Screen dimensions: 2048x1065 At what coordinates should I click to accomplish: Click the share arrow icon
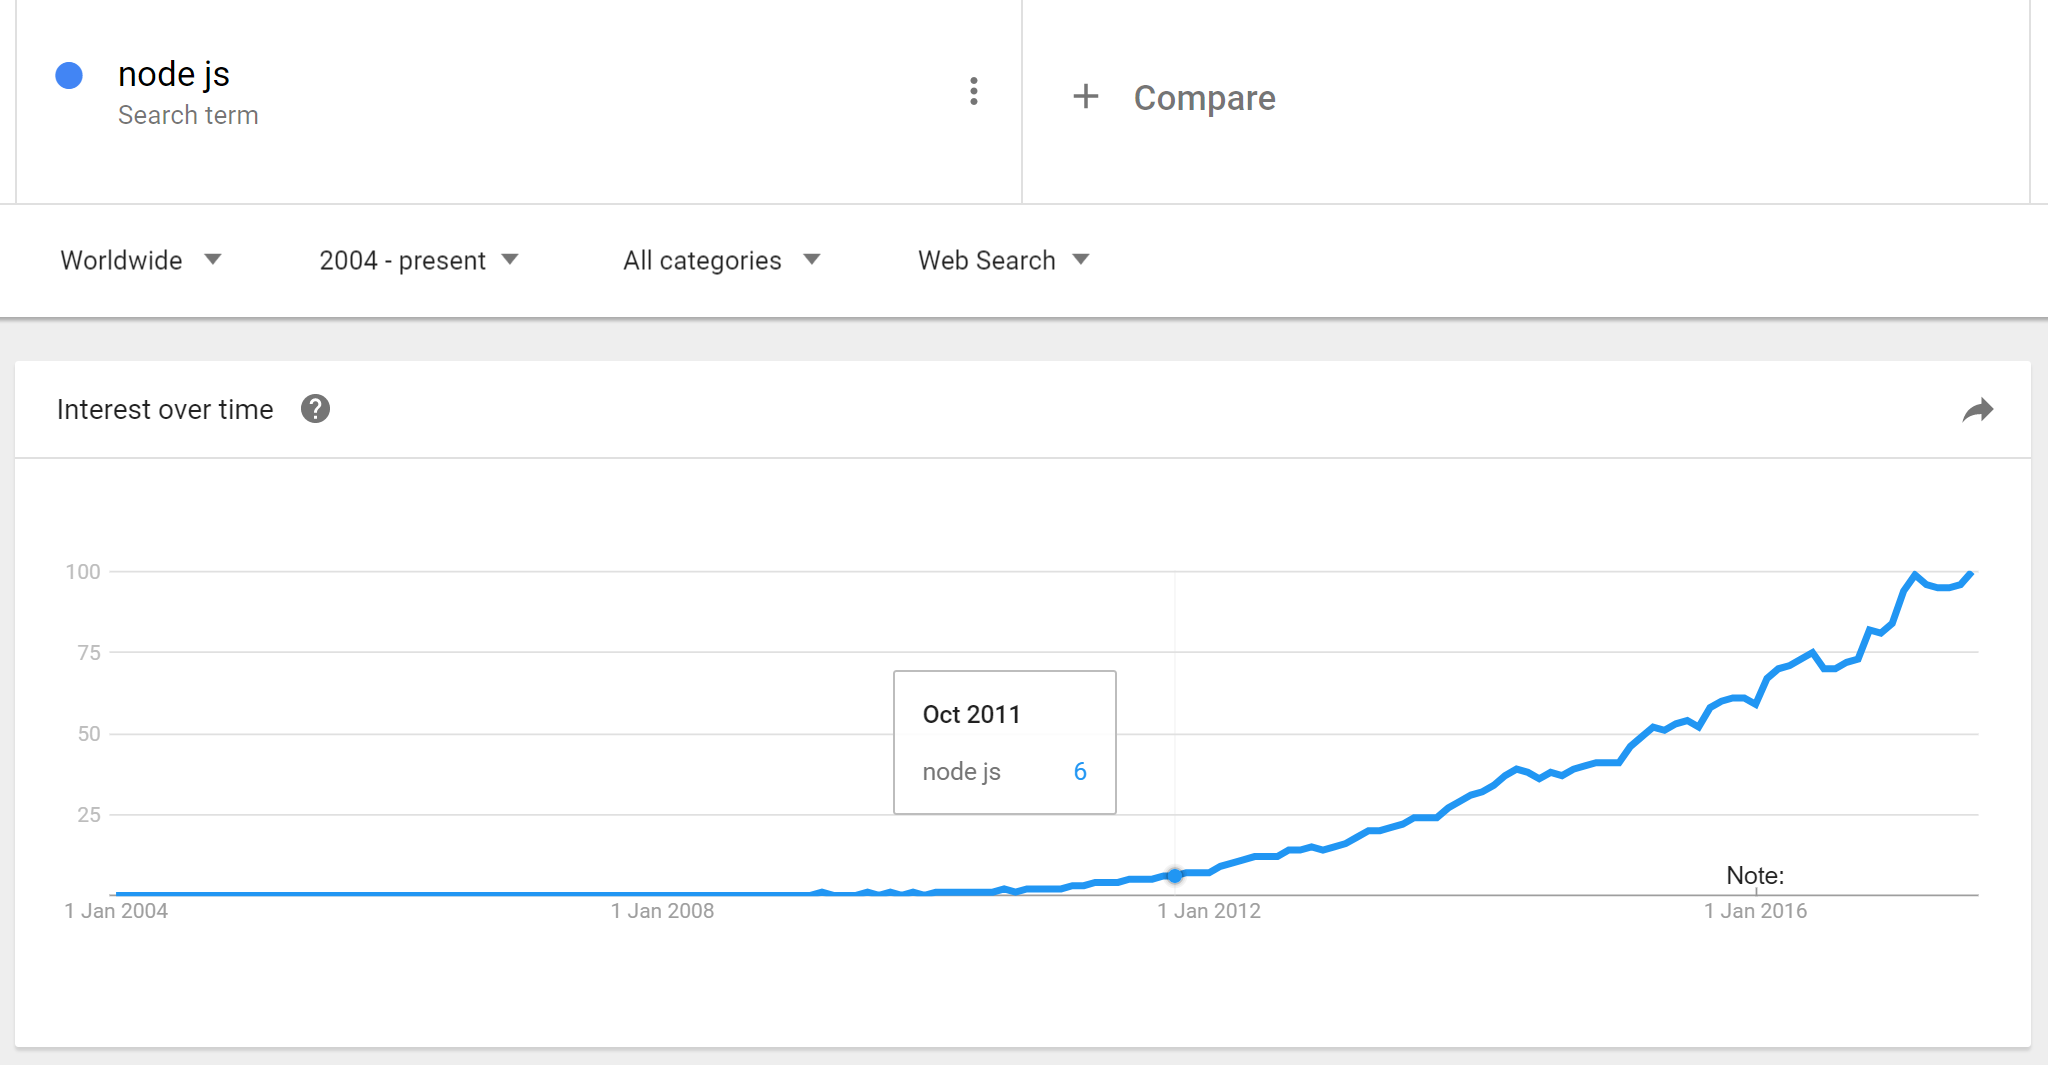[x=1977, y=410]
